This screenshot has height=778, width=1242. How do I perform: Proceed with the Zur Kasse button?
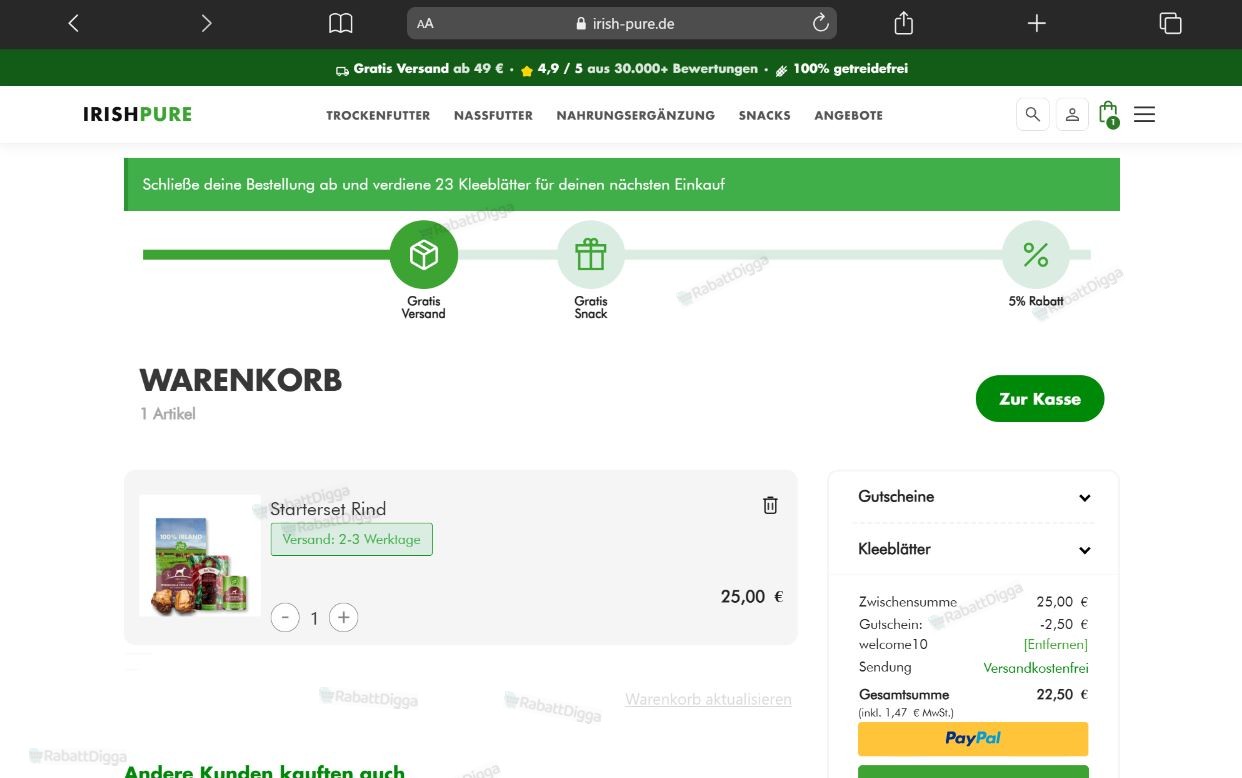click(1040, 398)
